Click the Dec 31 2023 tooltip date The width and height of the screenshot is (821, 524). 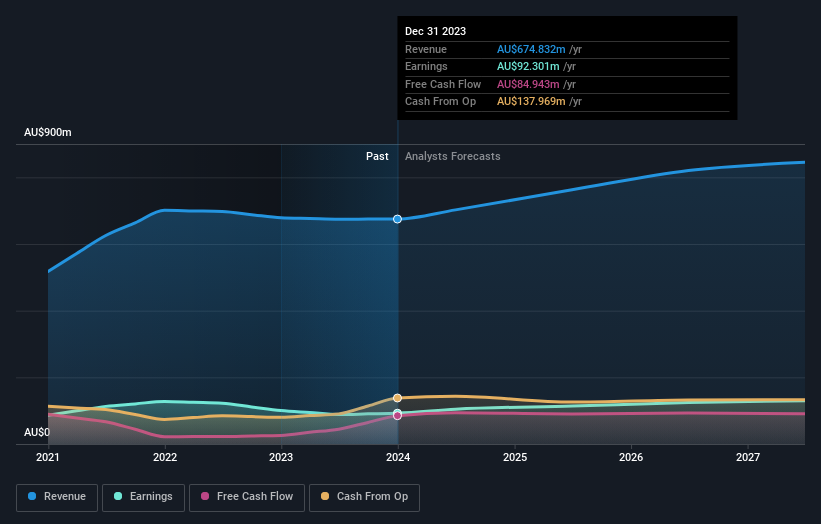click(x=435, y=31)
